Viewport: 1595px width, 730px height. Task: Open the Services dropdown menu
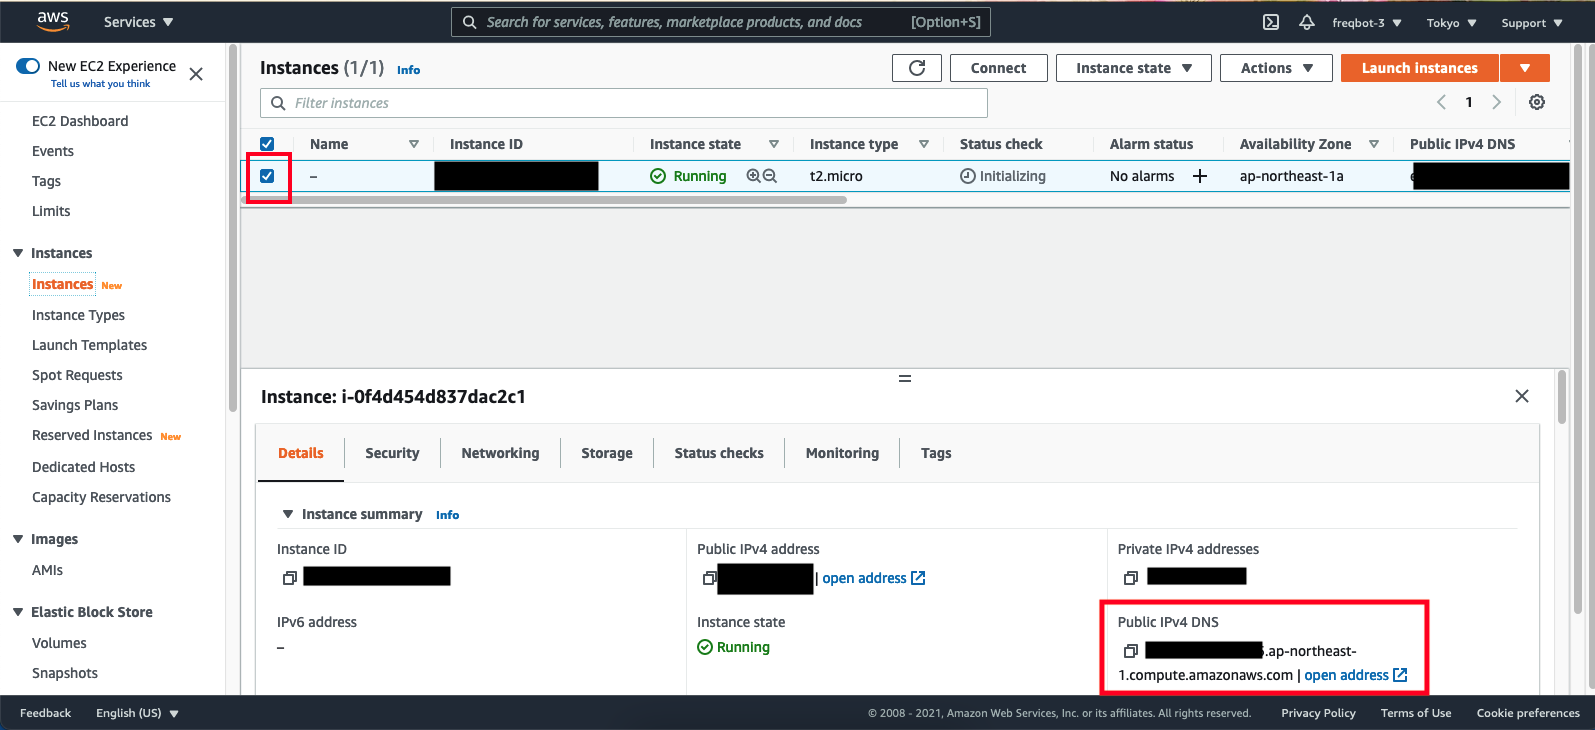click(139, 22)
